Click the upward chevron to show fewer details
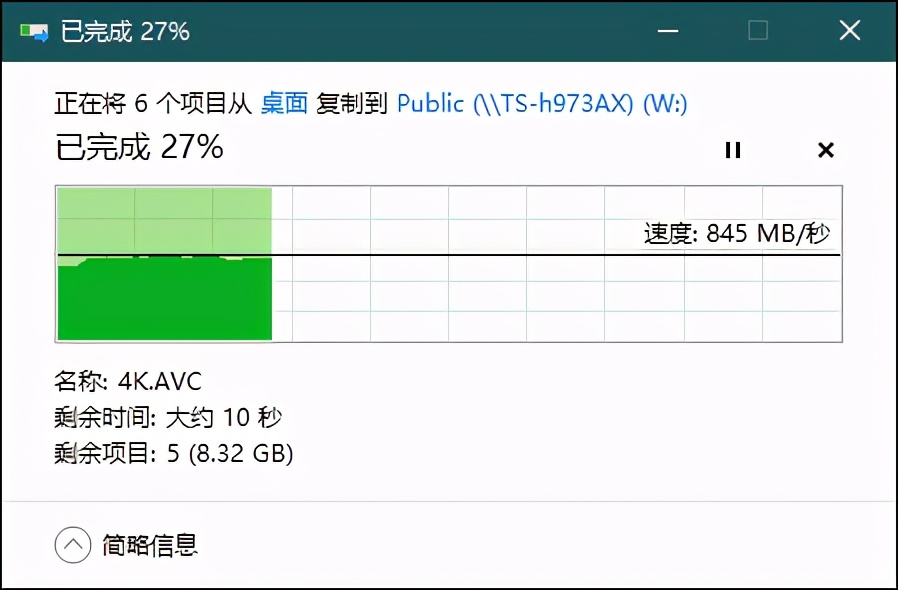The width and height of the screenshot is (898, 590). (x=73, y=545)
